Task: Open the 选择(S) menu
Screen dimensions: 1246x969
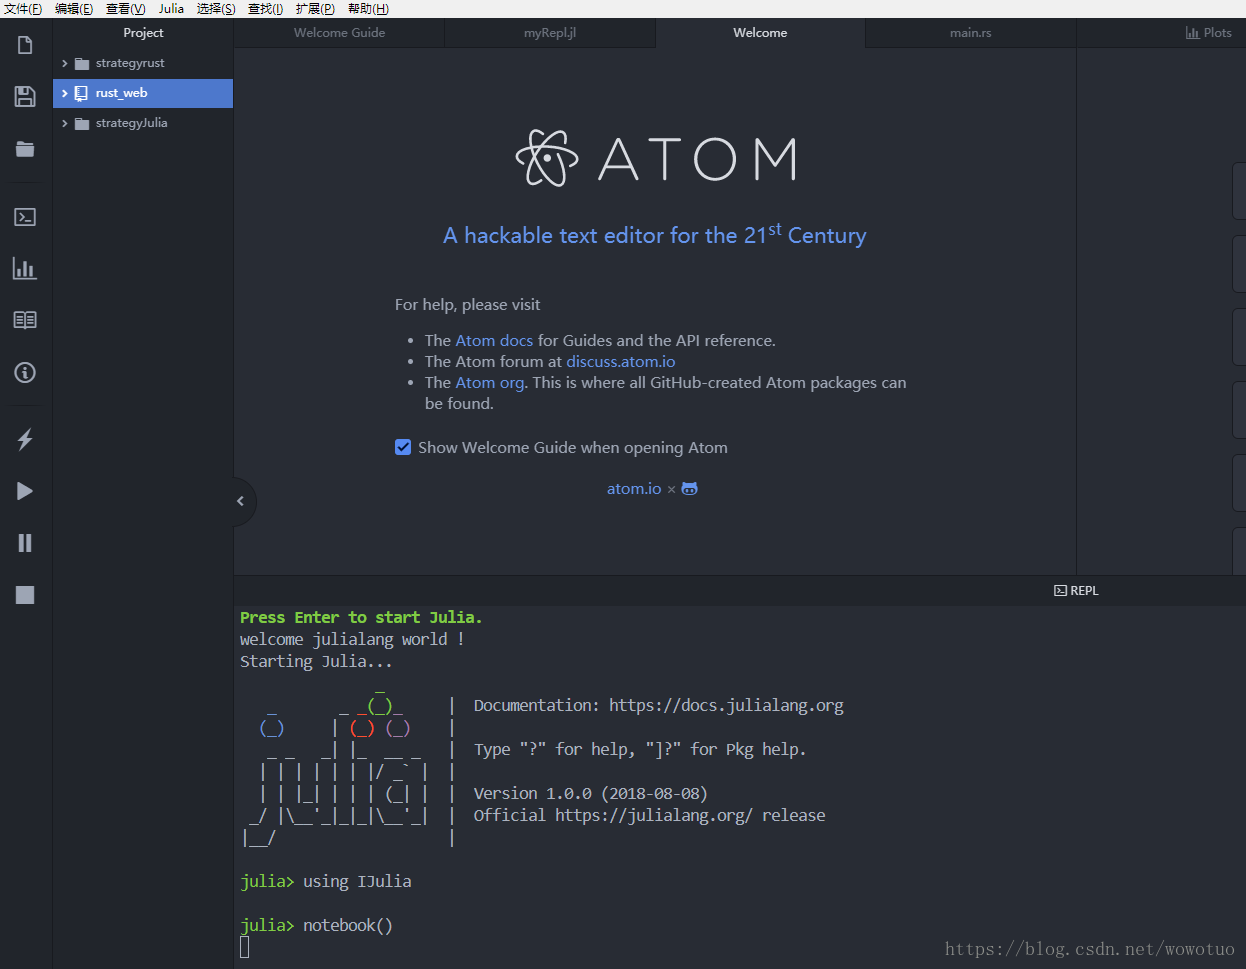Action: click(216, 9)
